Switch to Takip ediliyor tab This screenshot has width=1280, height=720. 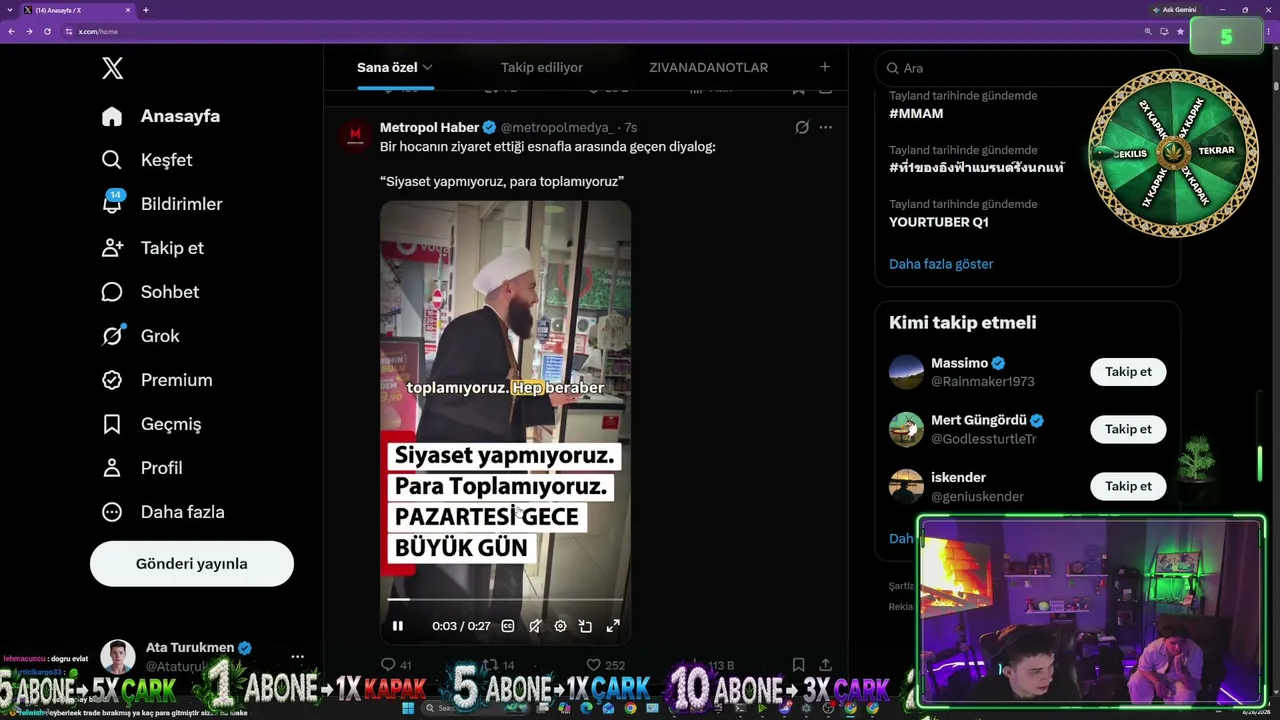pos(542,67)
